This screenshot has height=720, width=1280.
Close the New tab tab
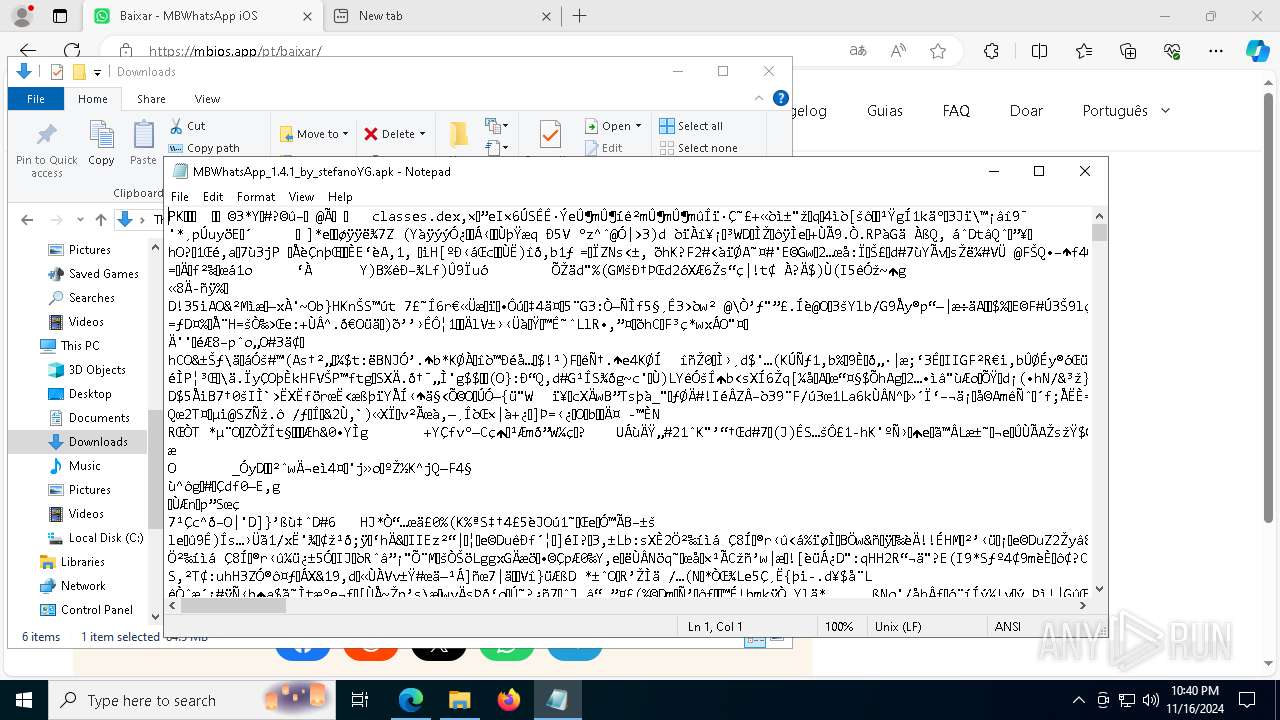[x=547, y=16]
